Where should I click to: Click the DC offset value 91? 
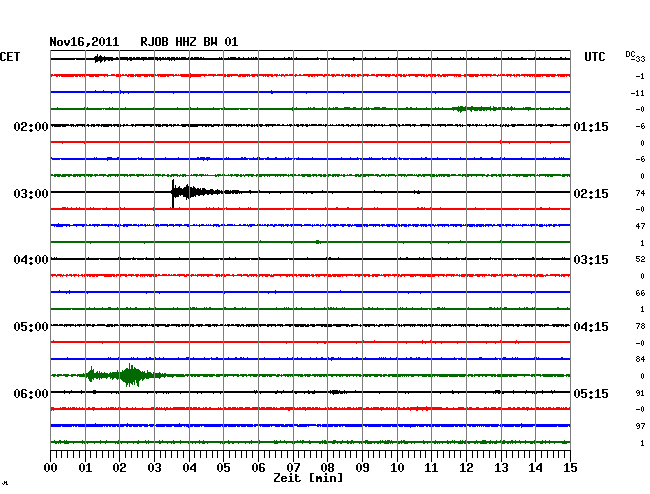(x=640, y=393)
